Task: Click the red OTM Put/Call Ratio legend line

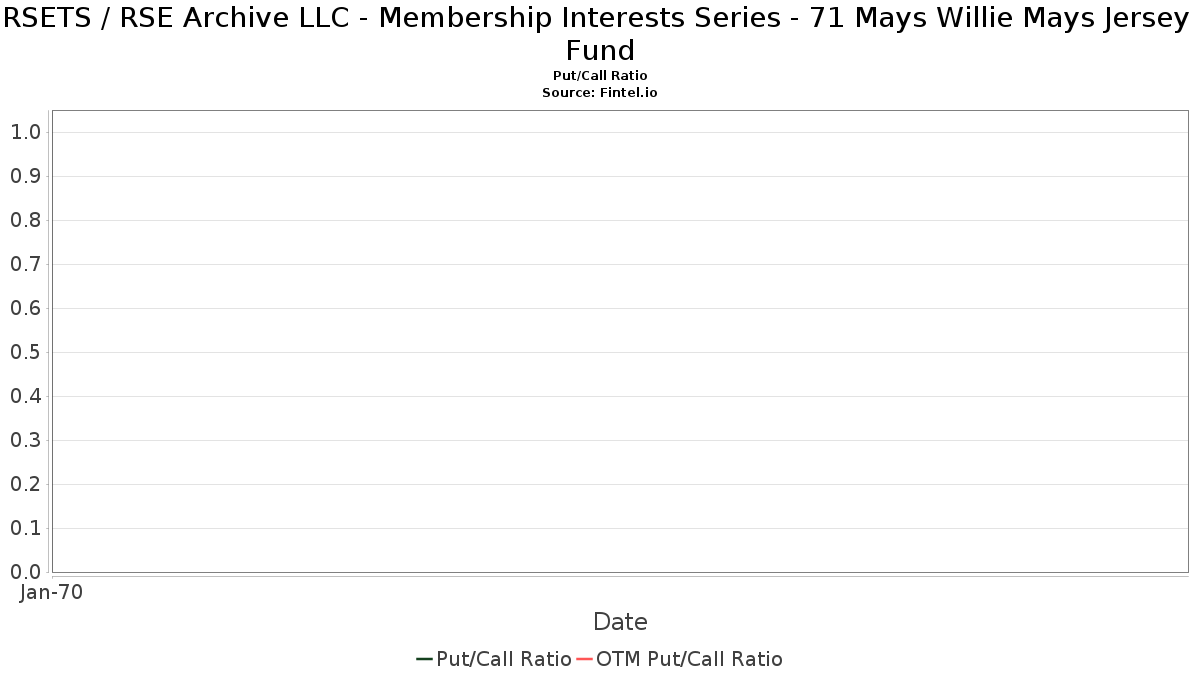Action: (x=584, y=659)
